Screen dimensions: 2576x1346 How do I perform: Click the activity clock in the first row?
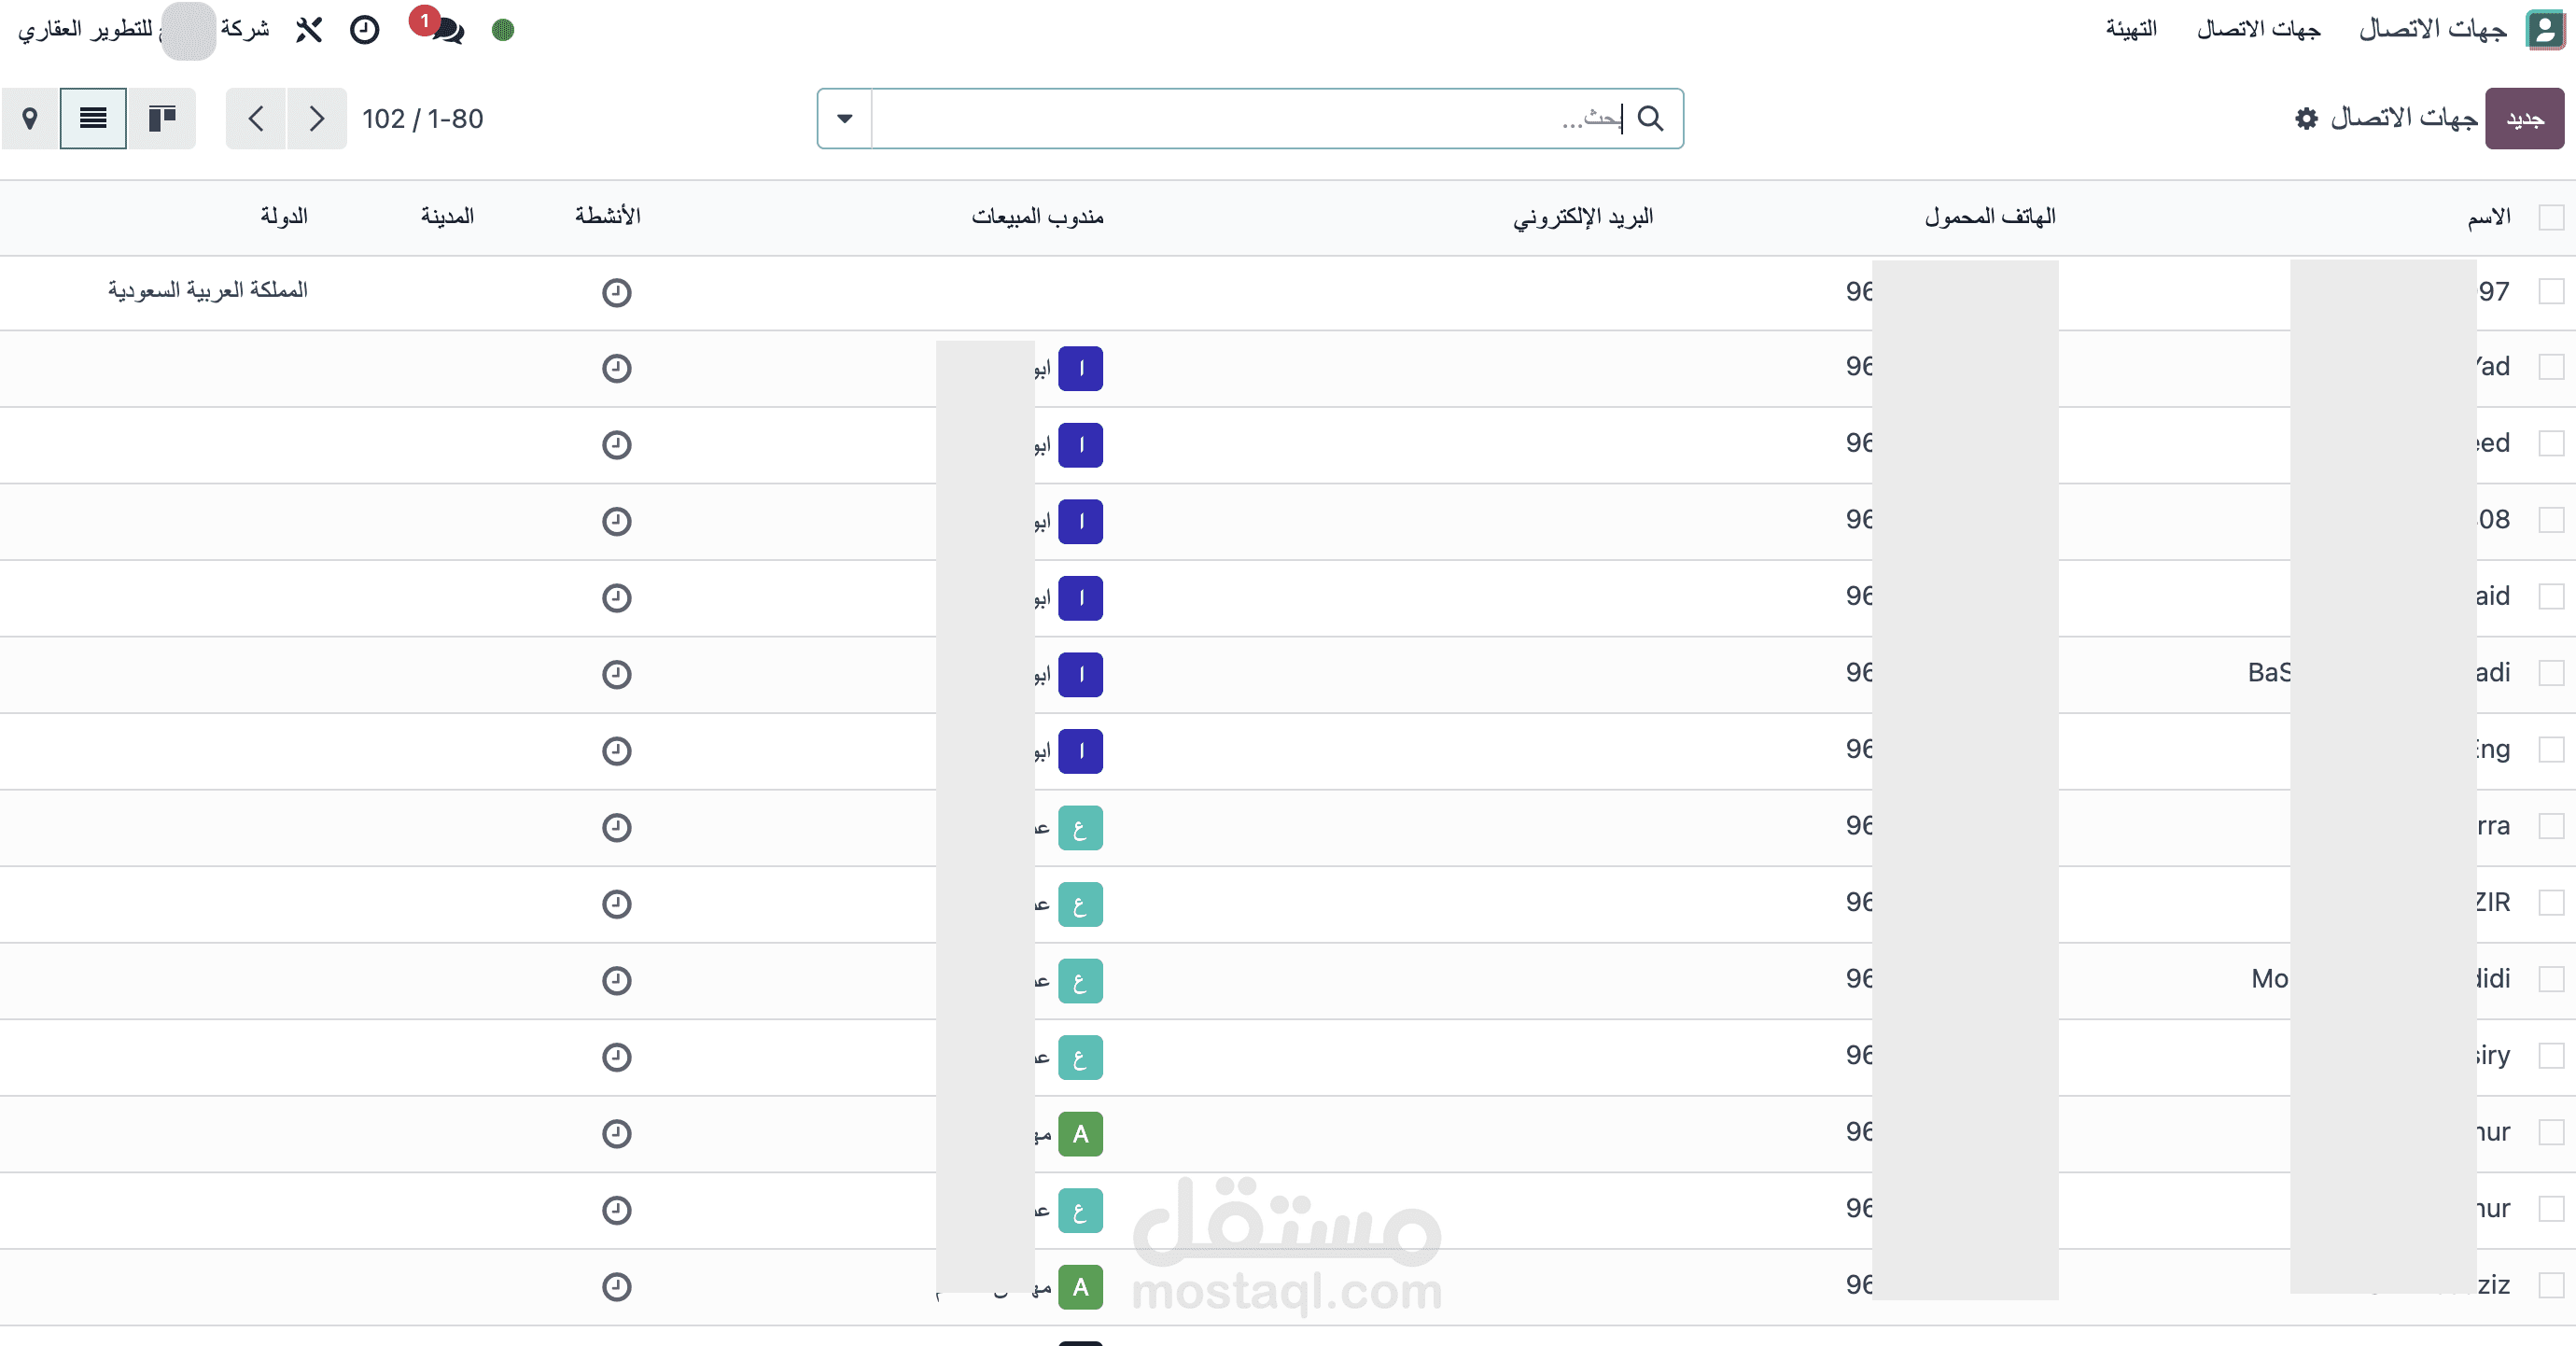point(616,292)
